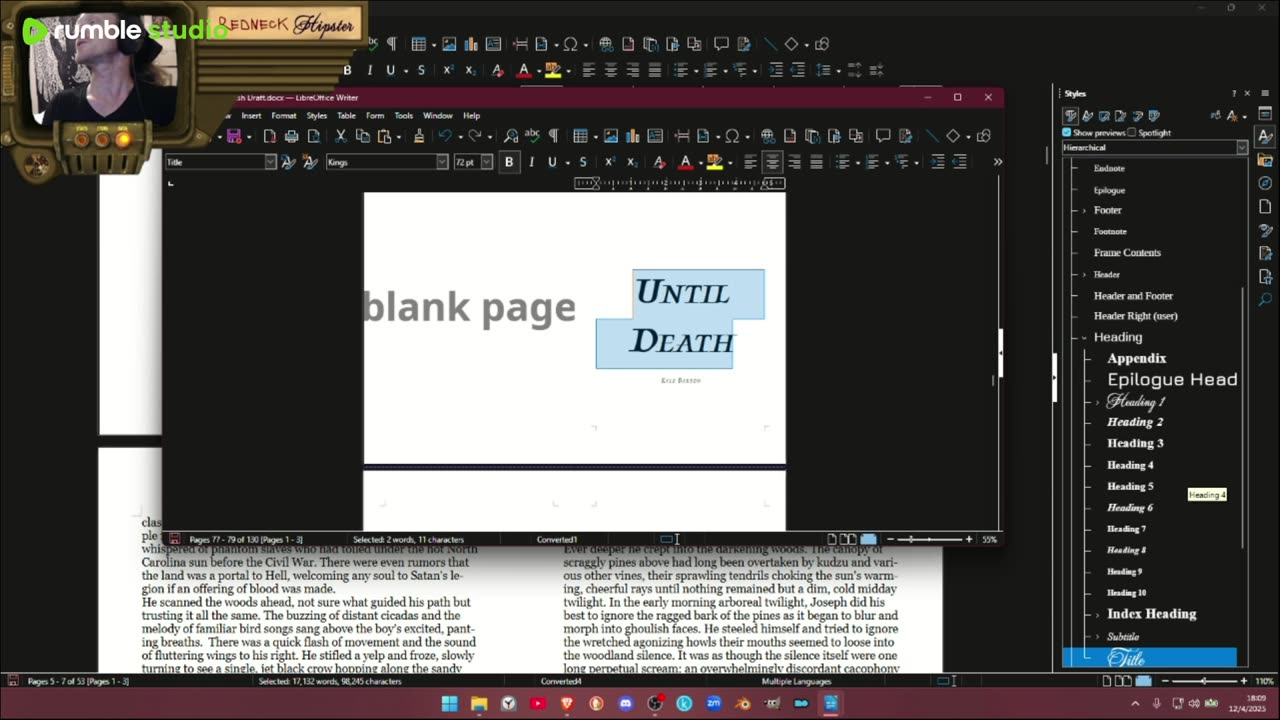This screenshot has width=1280, height=720.
Task: Open Styles menu in front Writer window
Action: 316,116
